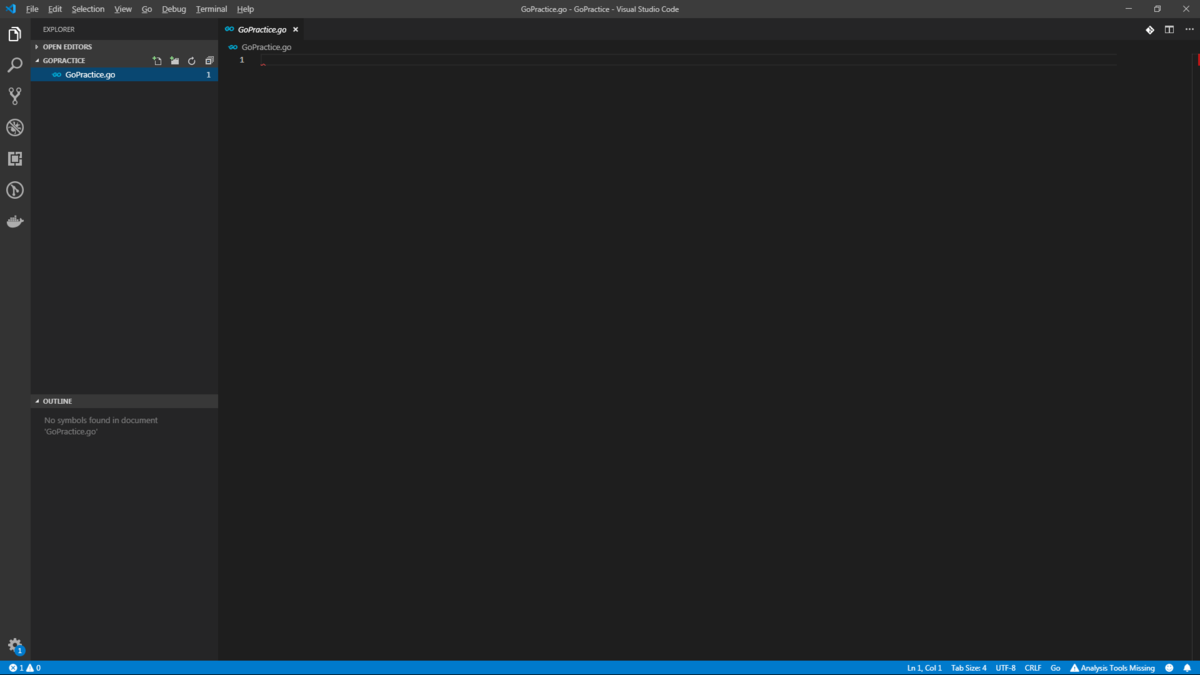Collapse all folders in explorer
1200x675 pixels.
click(209, 61)
